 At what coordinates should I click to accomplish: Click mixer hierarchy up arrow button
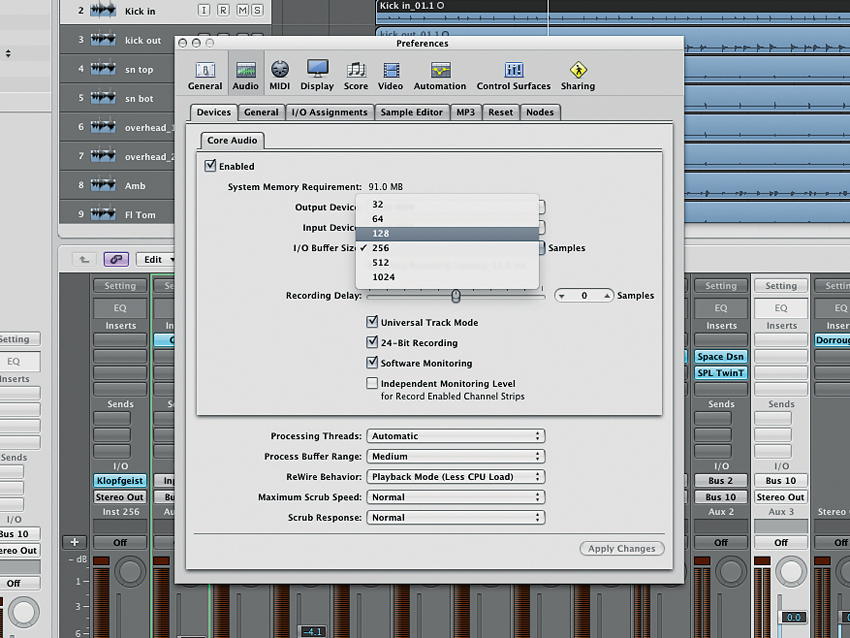tap(84, 259)
